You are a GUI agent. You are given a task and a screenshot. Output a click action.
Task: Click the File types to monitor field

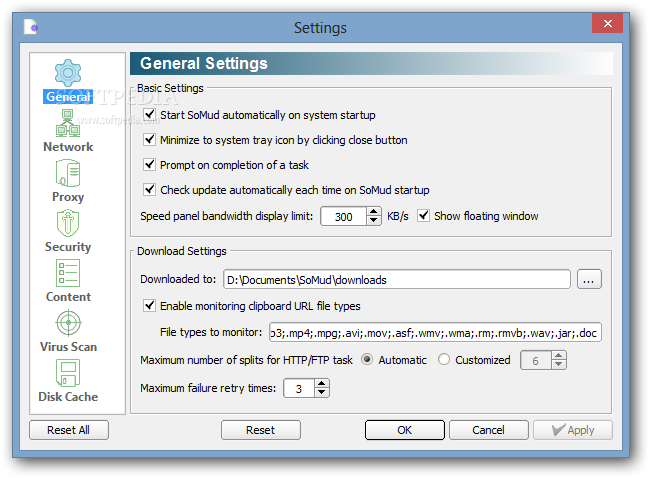(435, 332)
